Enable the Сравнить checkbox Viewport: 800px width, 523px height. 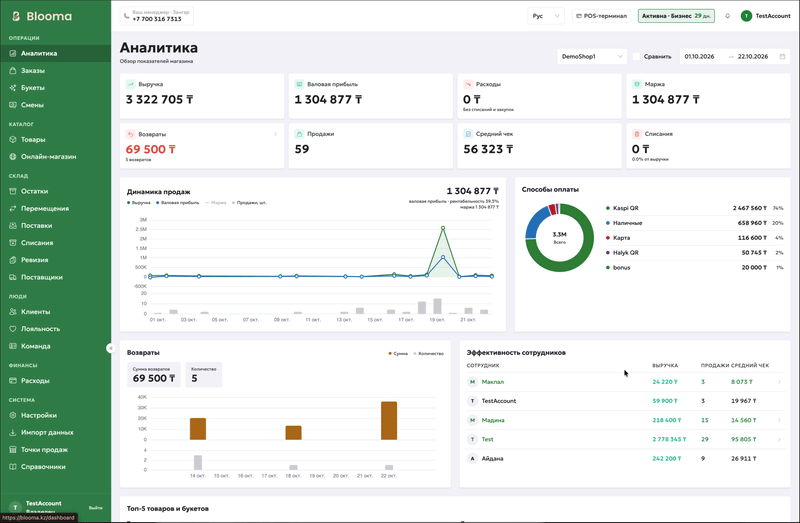636,57
